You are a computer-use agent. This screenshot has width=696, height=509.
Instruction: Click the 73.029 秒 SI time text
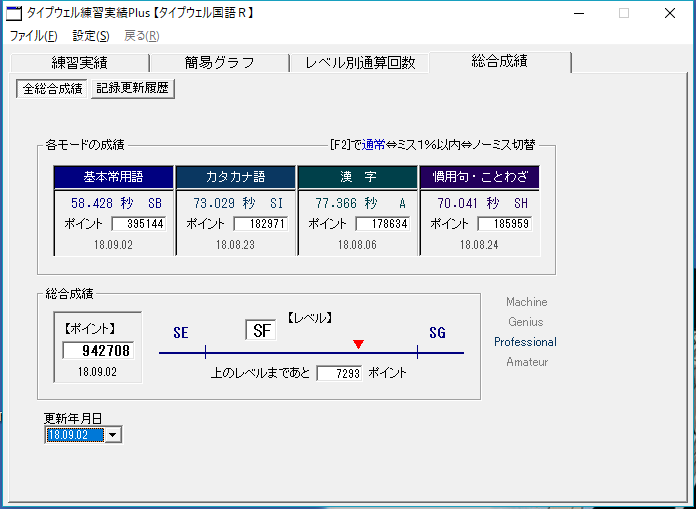click(x=238, y=203)
